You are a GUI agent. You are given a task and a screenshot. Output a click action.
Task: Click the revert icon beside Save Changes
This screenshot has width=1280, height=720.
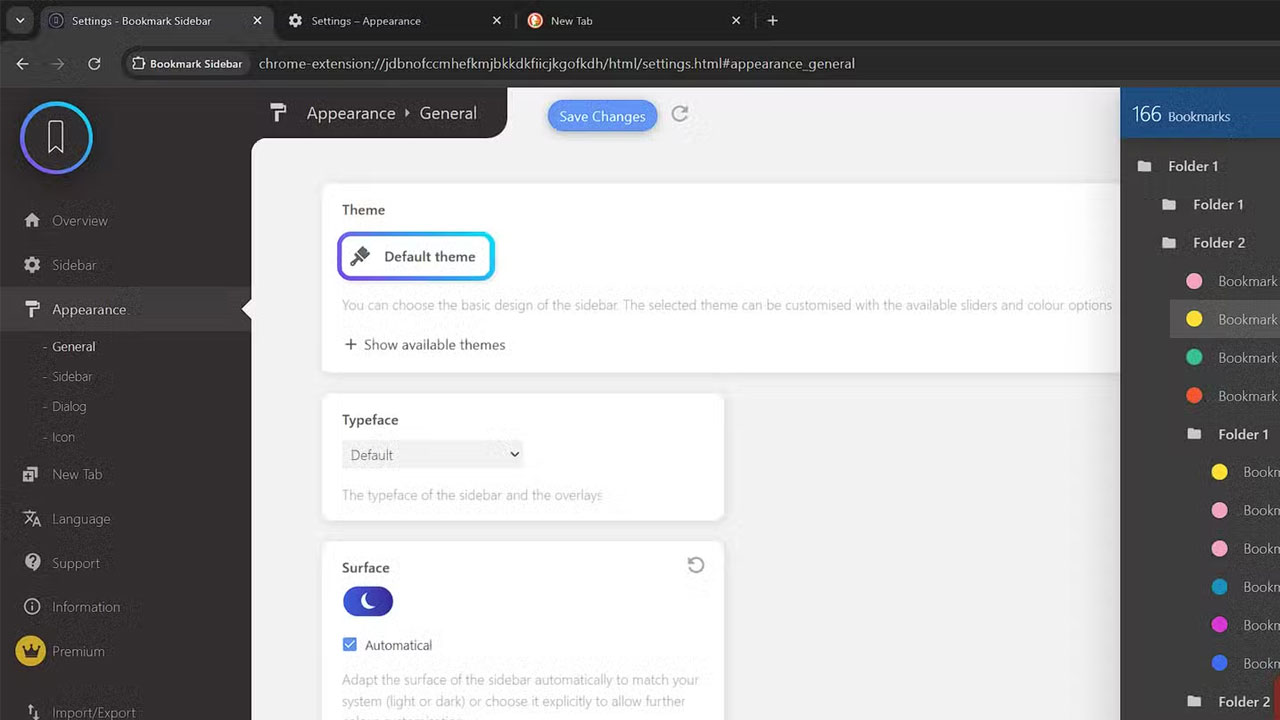click(x=680, y=114)
